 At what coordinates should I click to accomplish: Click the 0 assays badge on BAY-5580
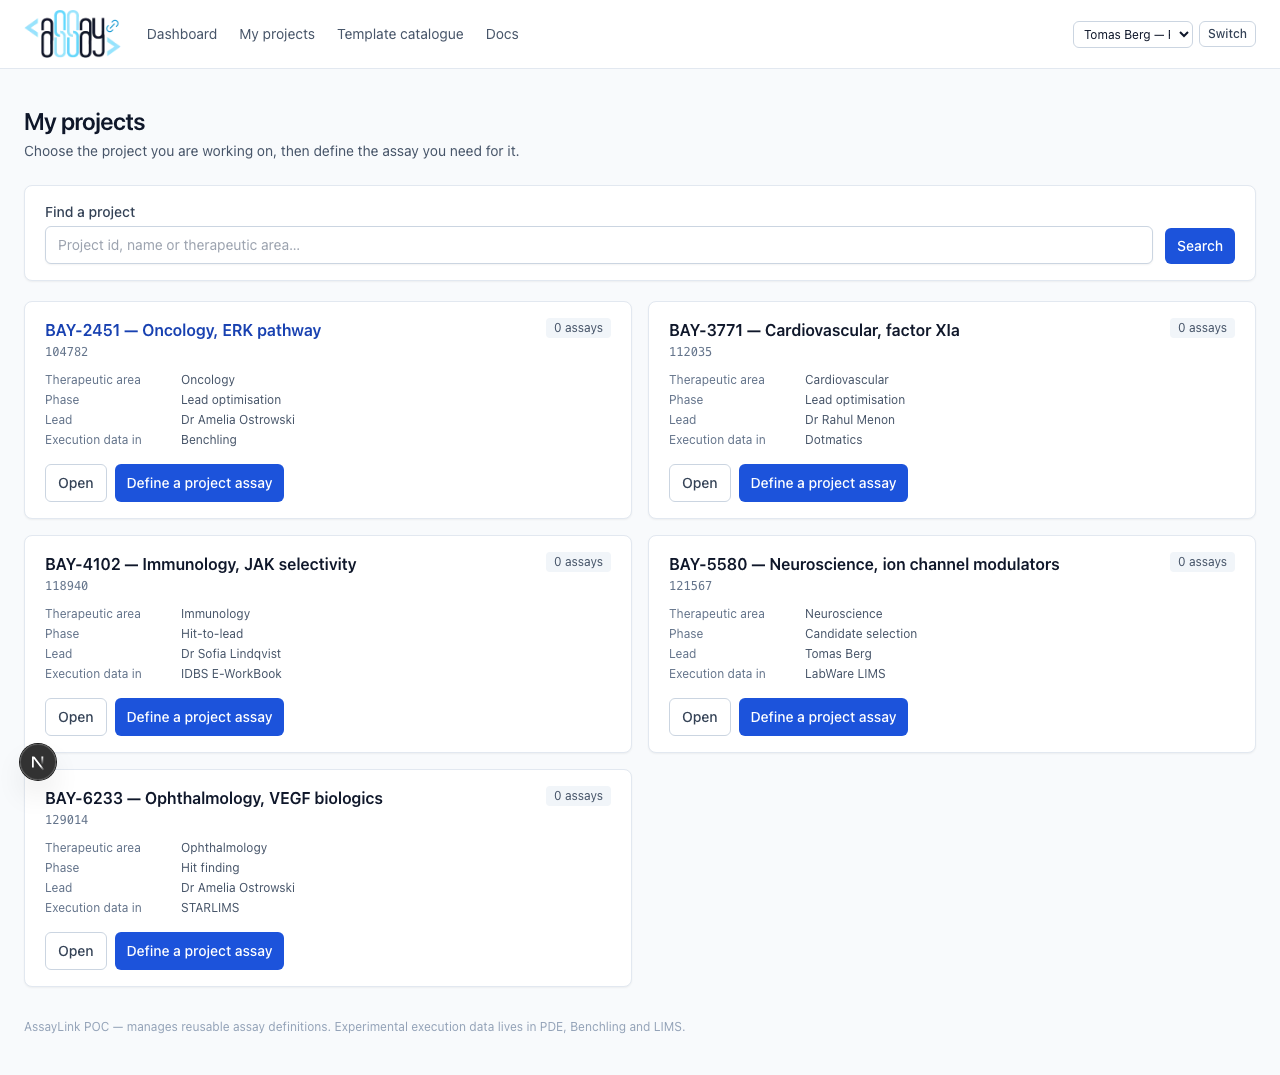1202,562
